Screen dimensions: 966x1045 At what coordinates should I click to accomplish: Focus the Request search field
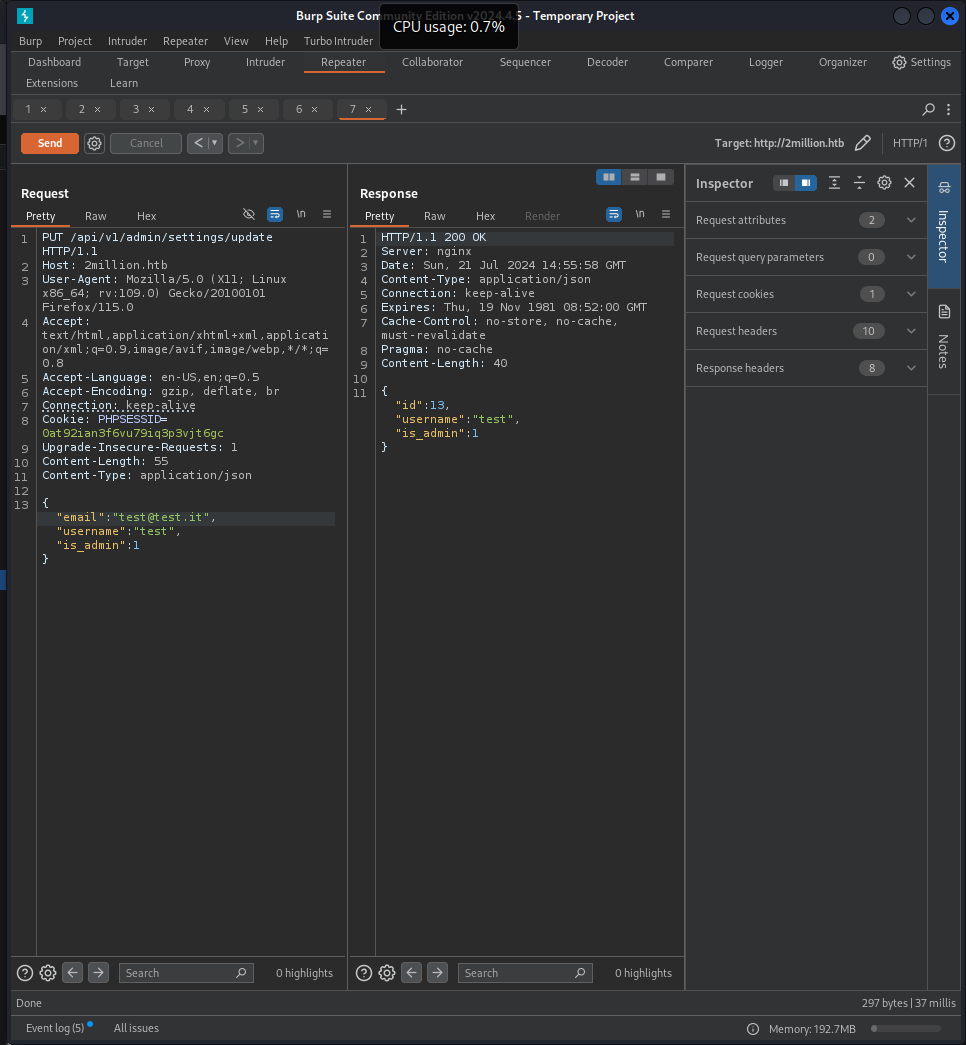186,973
